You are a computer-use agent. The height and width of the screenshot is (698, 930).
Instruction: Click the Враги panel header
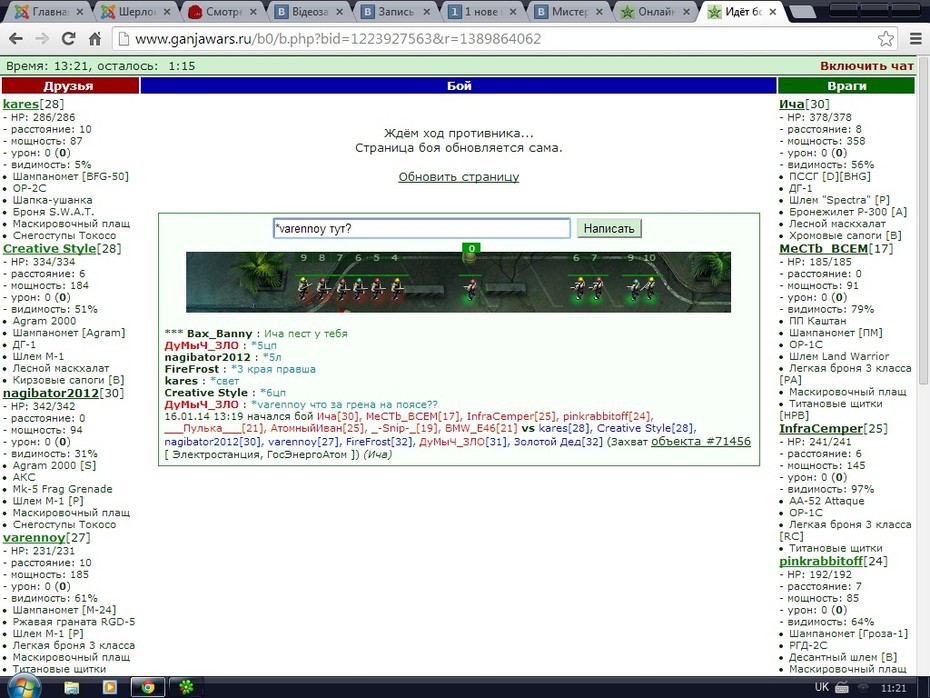pyautogui.click(x=846, y=85)
